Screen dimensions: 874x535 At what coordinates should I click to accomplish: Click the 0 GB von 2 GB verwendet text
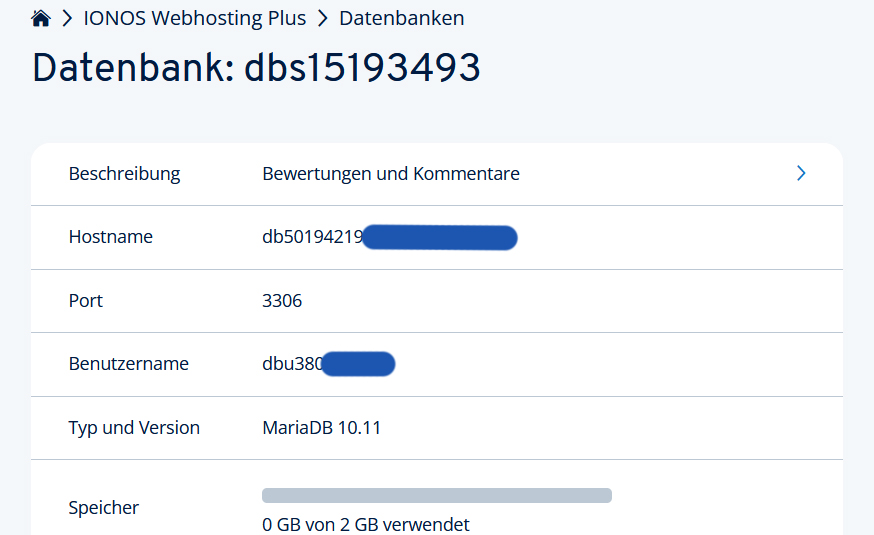(365, 524)
